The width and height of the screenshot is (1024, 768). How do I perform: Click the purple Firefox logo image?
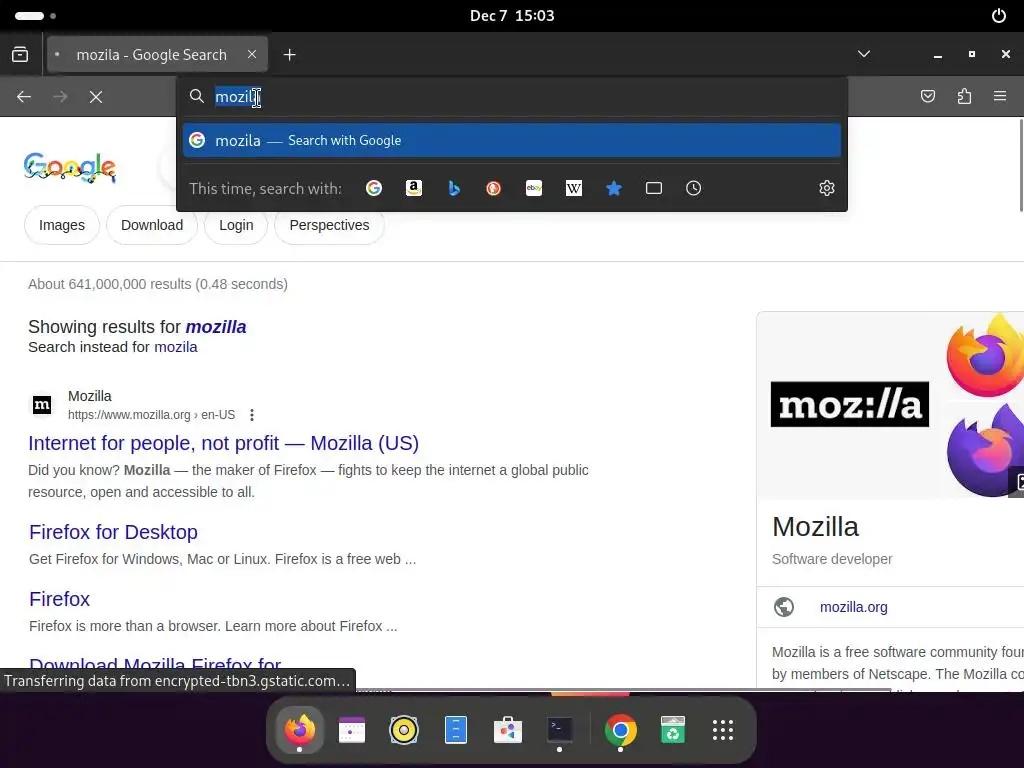pyautogui.click(x=985, y=451)
